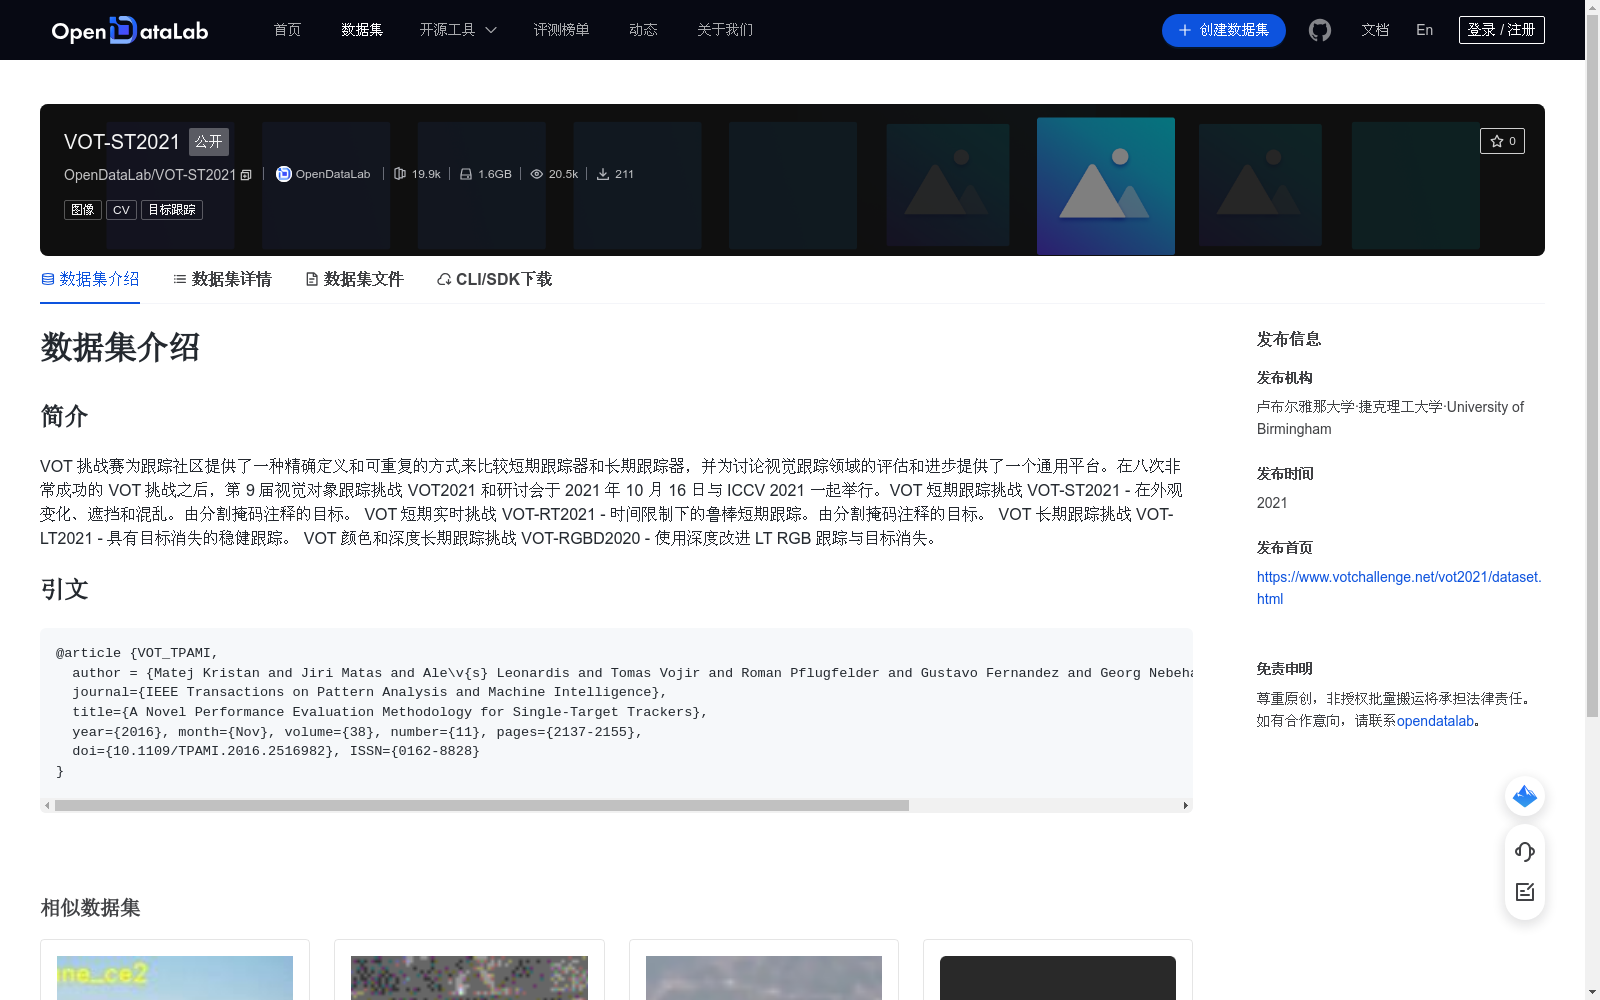Switch language to En
This screenshot has width=1600, height=1000.
click(1424, 30)
